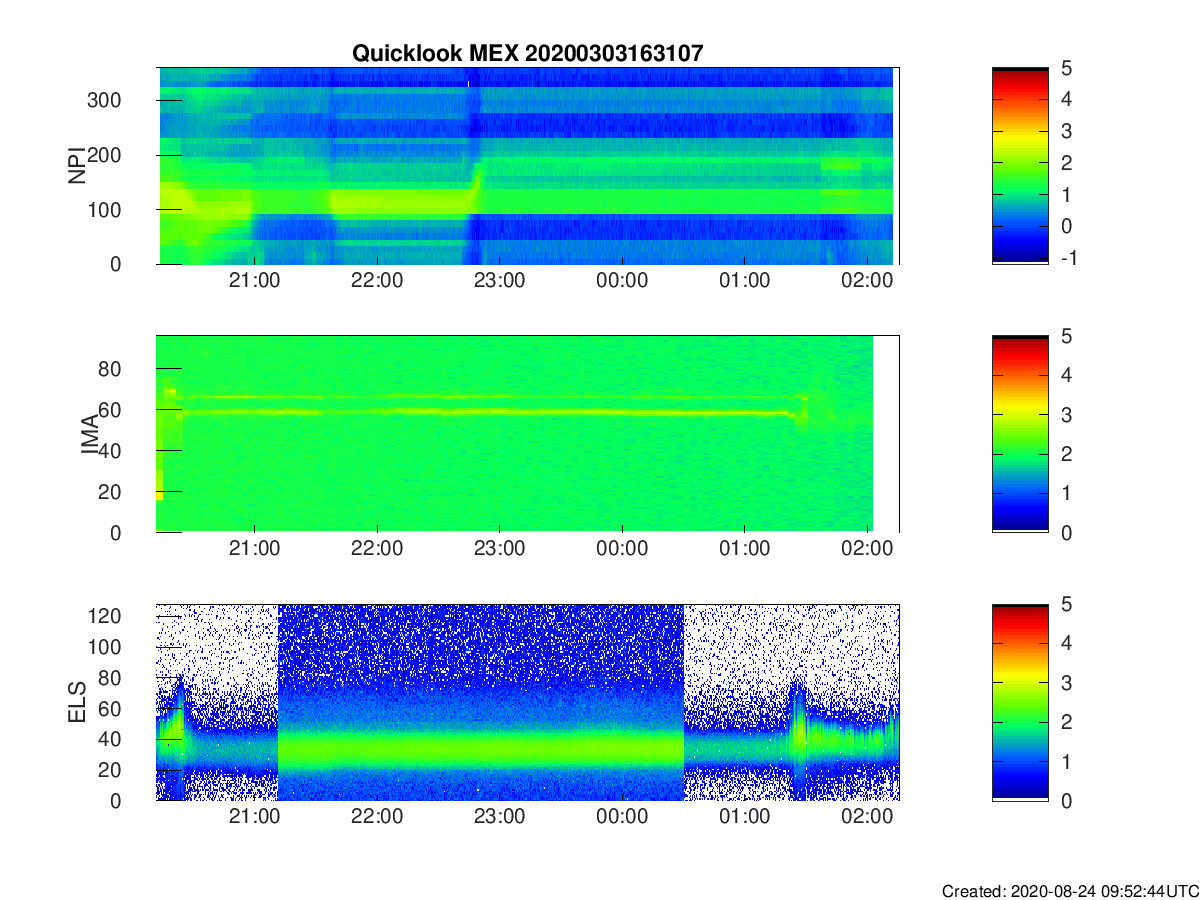Viewport: 1200px width, 900px height.
Task: Click the 3 label on NPI colorbar
Action: (x=1067, y=131)
